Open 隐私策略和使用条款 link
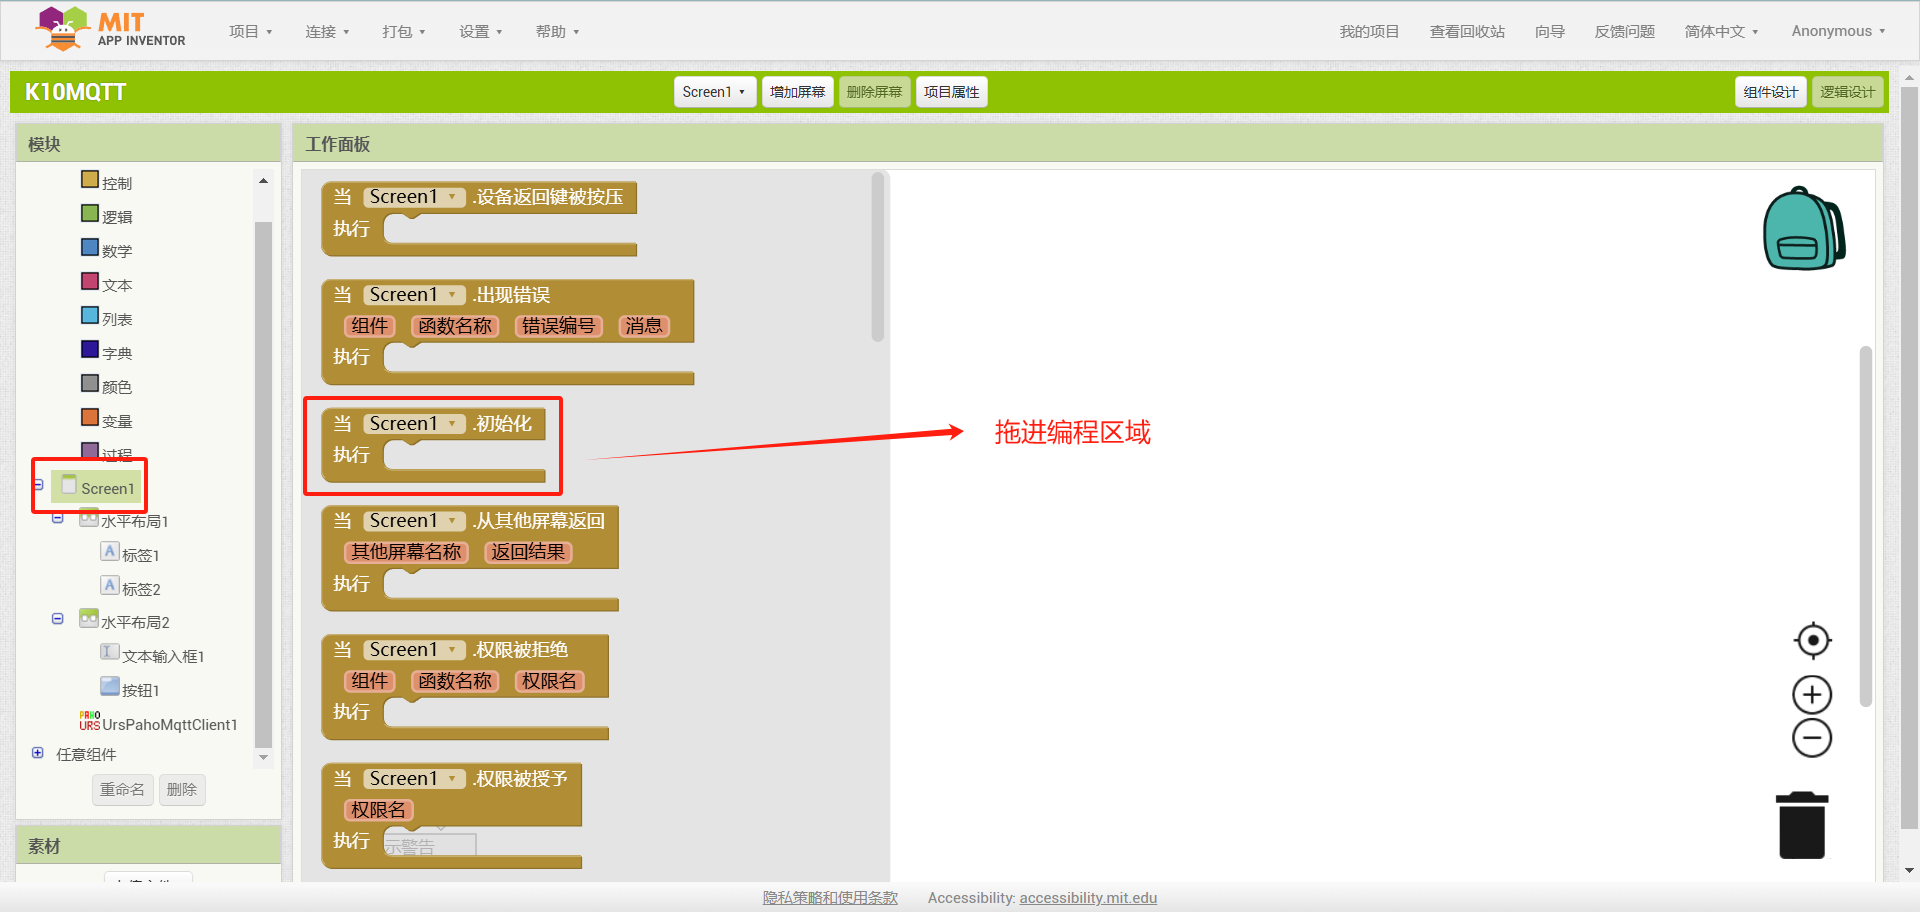1920x912 pixels. 830,898
